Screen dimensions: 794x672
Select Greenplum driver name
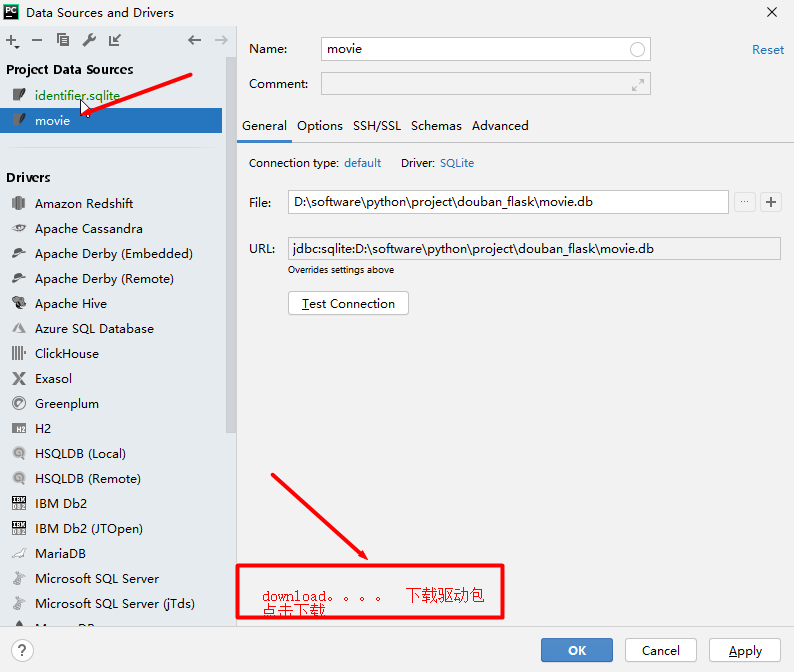click(67, 404)
